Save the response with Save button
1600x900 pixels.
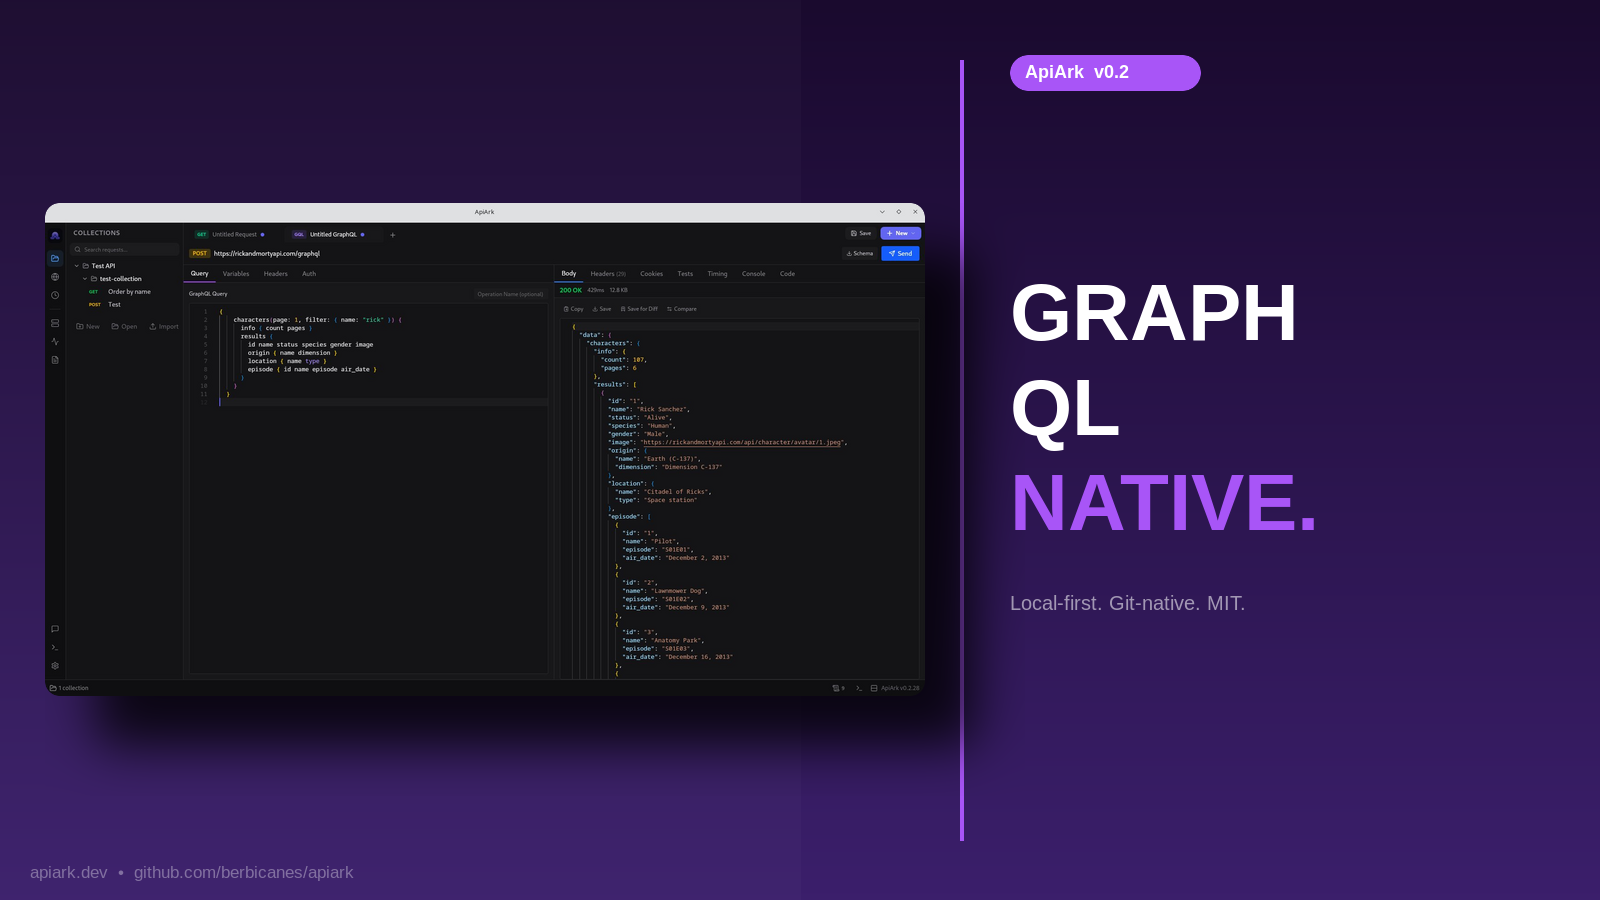tap(602, 309)
